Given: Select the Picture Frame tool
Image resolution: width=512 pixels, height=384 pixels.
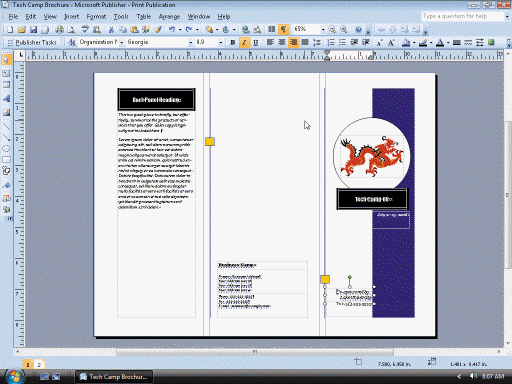Looking at the screenshot, I should coord(6,113).
